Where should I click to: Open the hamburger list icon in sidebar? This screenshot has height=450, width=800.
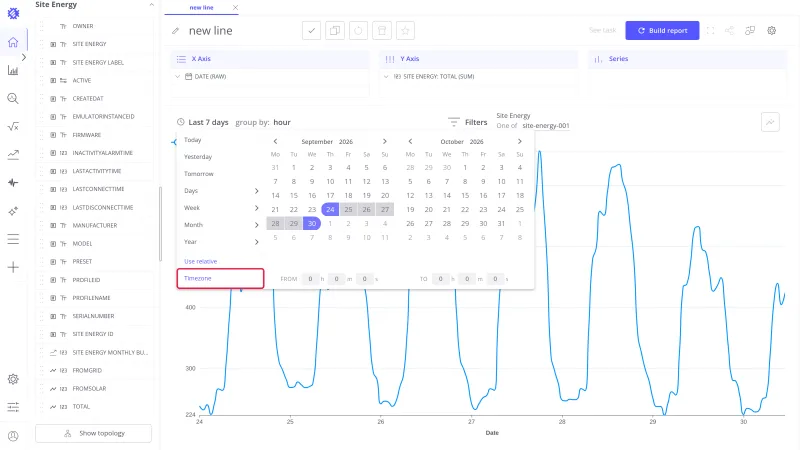(x=13, y=239)
